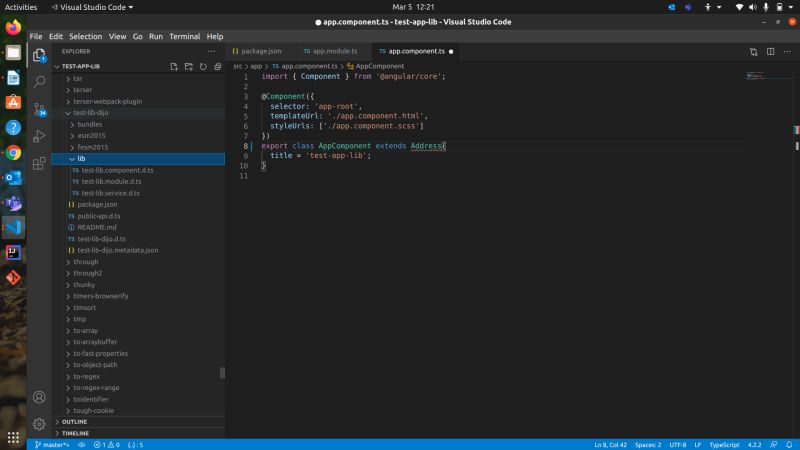This screenshot has height=450, width=800.
Task: Open README.md in explorer
Action: tap(97, 228)
